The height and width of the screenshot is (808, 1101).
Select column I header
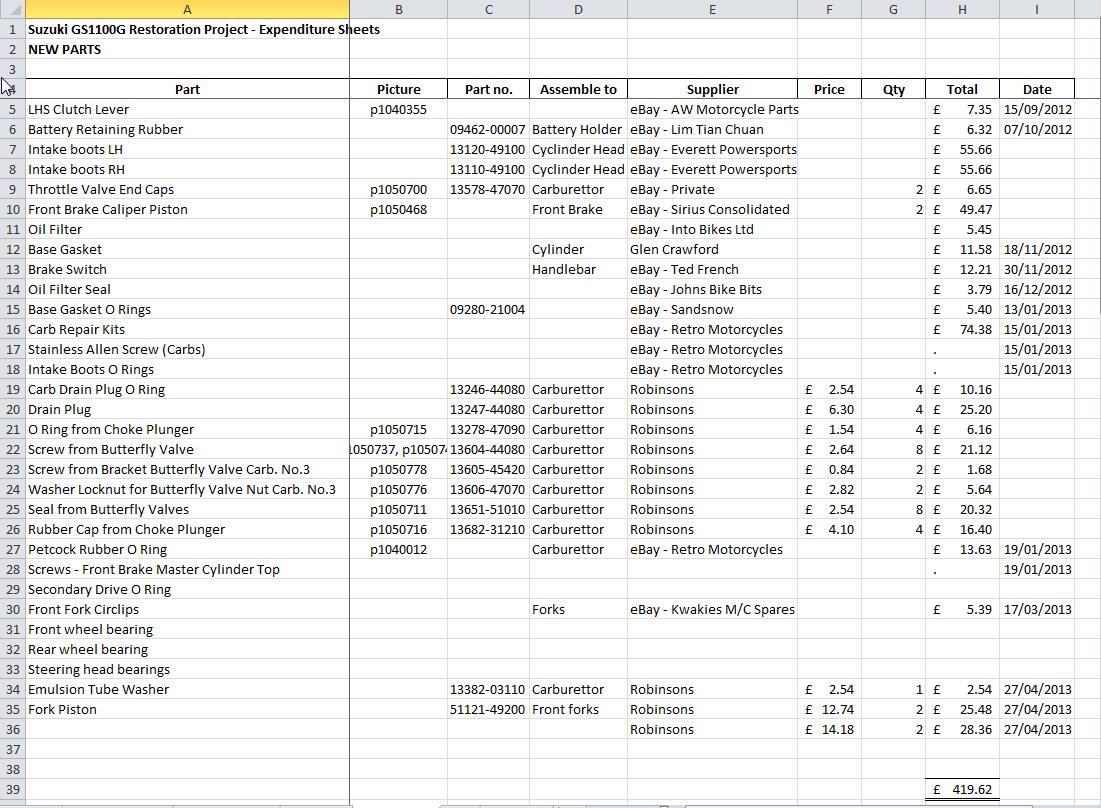[1036, 9]
